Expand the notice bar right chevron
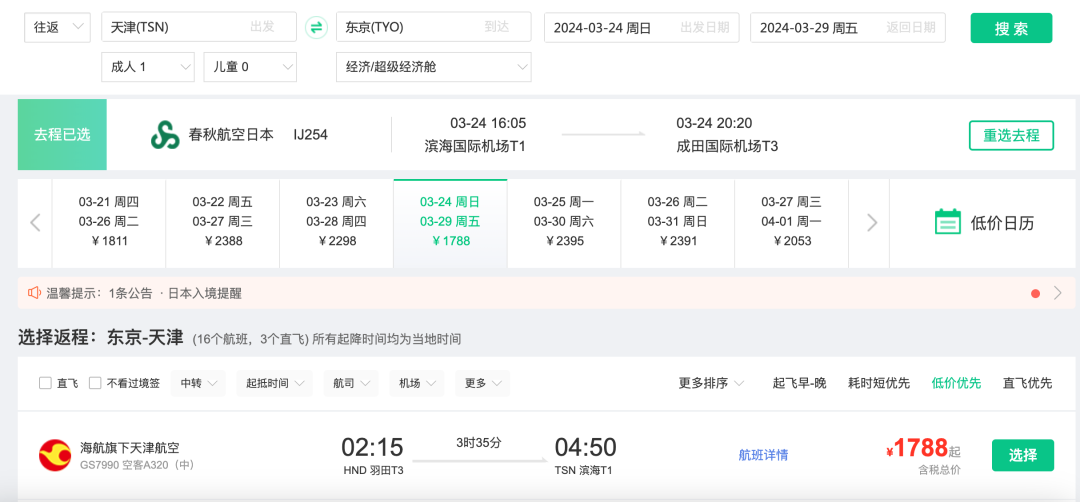This screenshot has height=502, width=1080. tap(1058, 293)
